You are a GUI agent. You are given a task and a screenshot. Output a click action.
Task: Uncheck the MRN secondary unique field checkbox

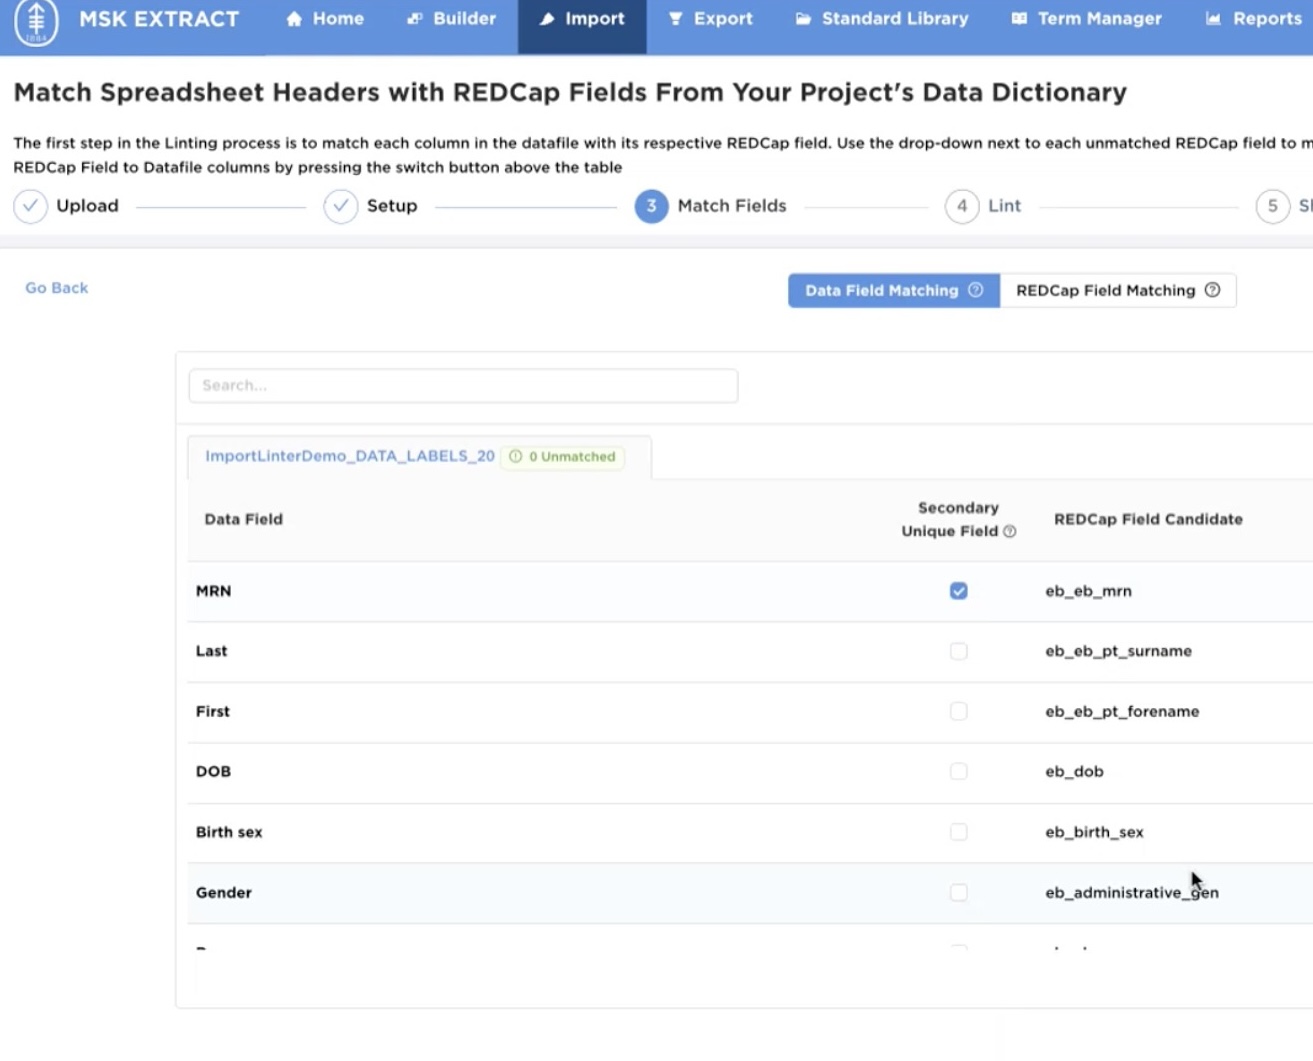[958, 591]
